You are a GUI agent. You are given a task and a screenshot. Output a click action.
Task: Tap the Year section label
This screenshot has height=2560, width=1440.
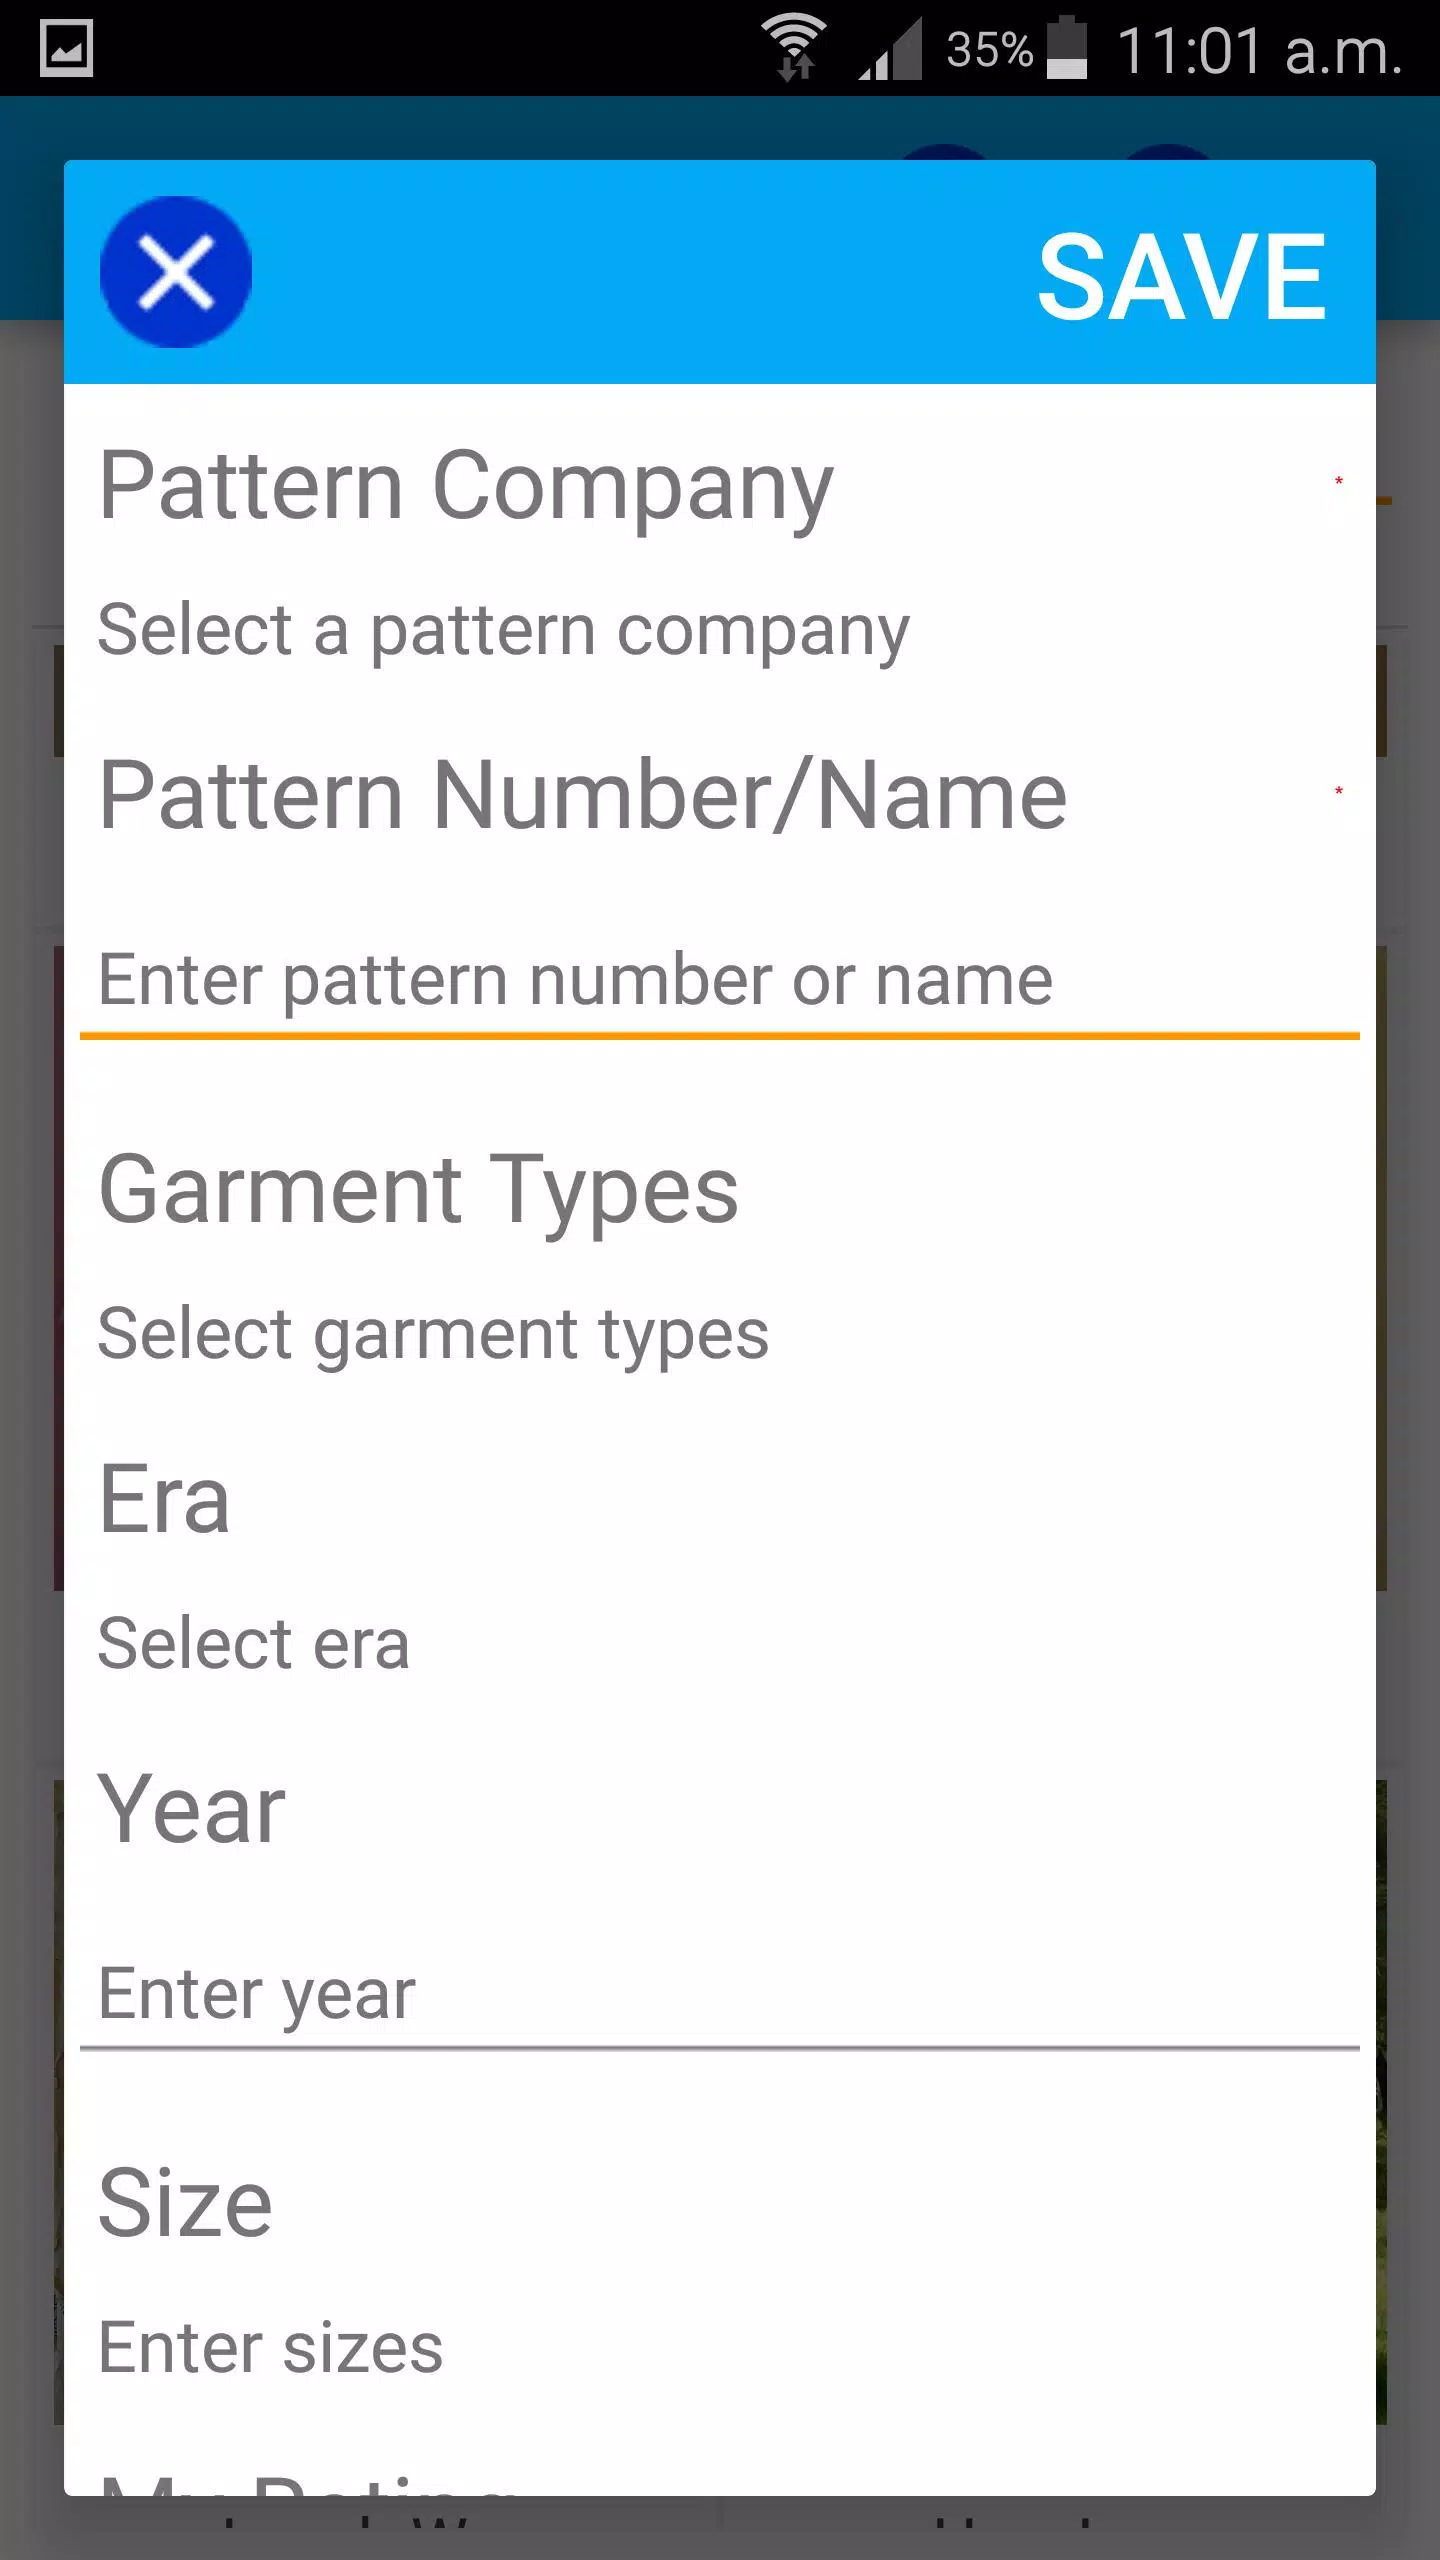click(192, 1808)
